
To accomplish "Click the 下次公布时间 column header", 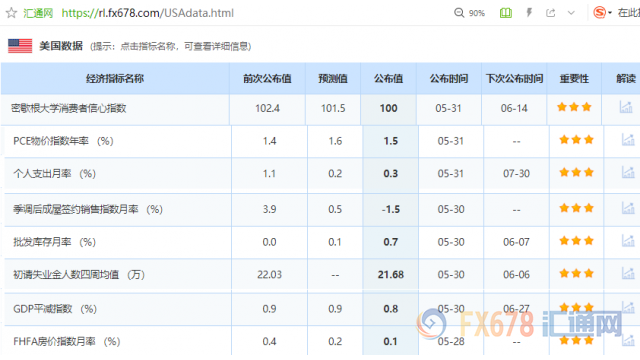I will point(514,78).
